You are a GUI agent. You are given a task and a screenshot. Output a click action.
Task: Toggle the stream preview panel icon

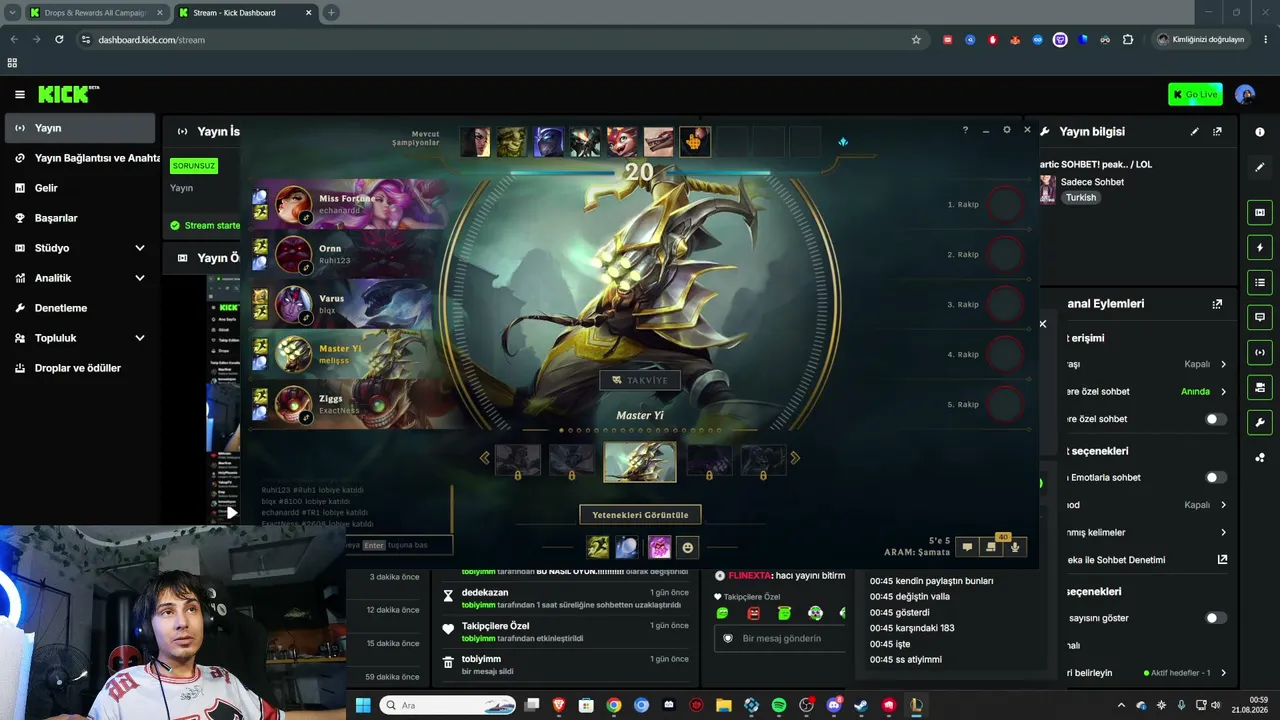[1260, 213]
